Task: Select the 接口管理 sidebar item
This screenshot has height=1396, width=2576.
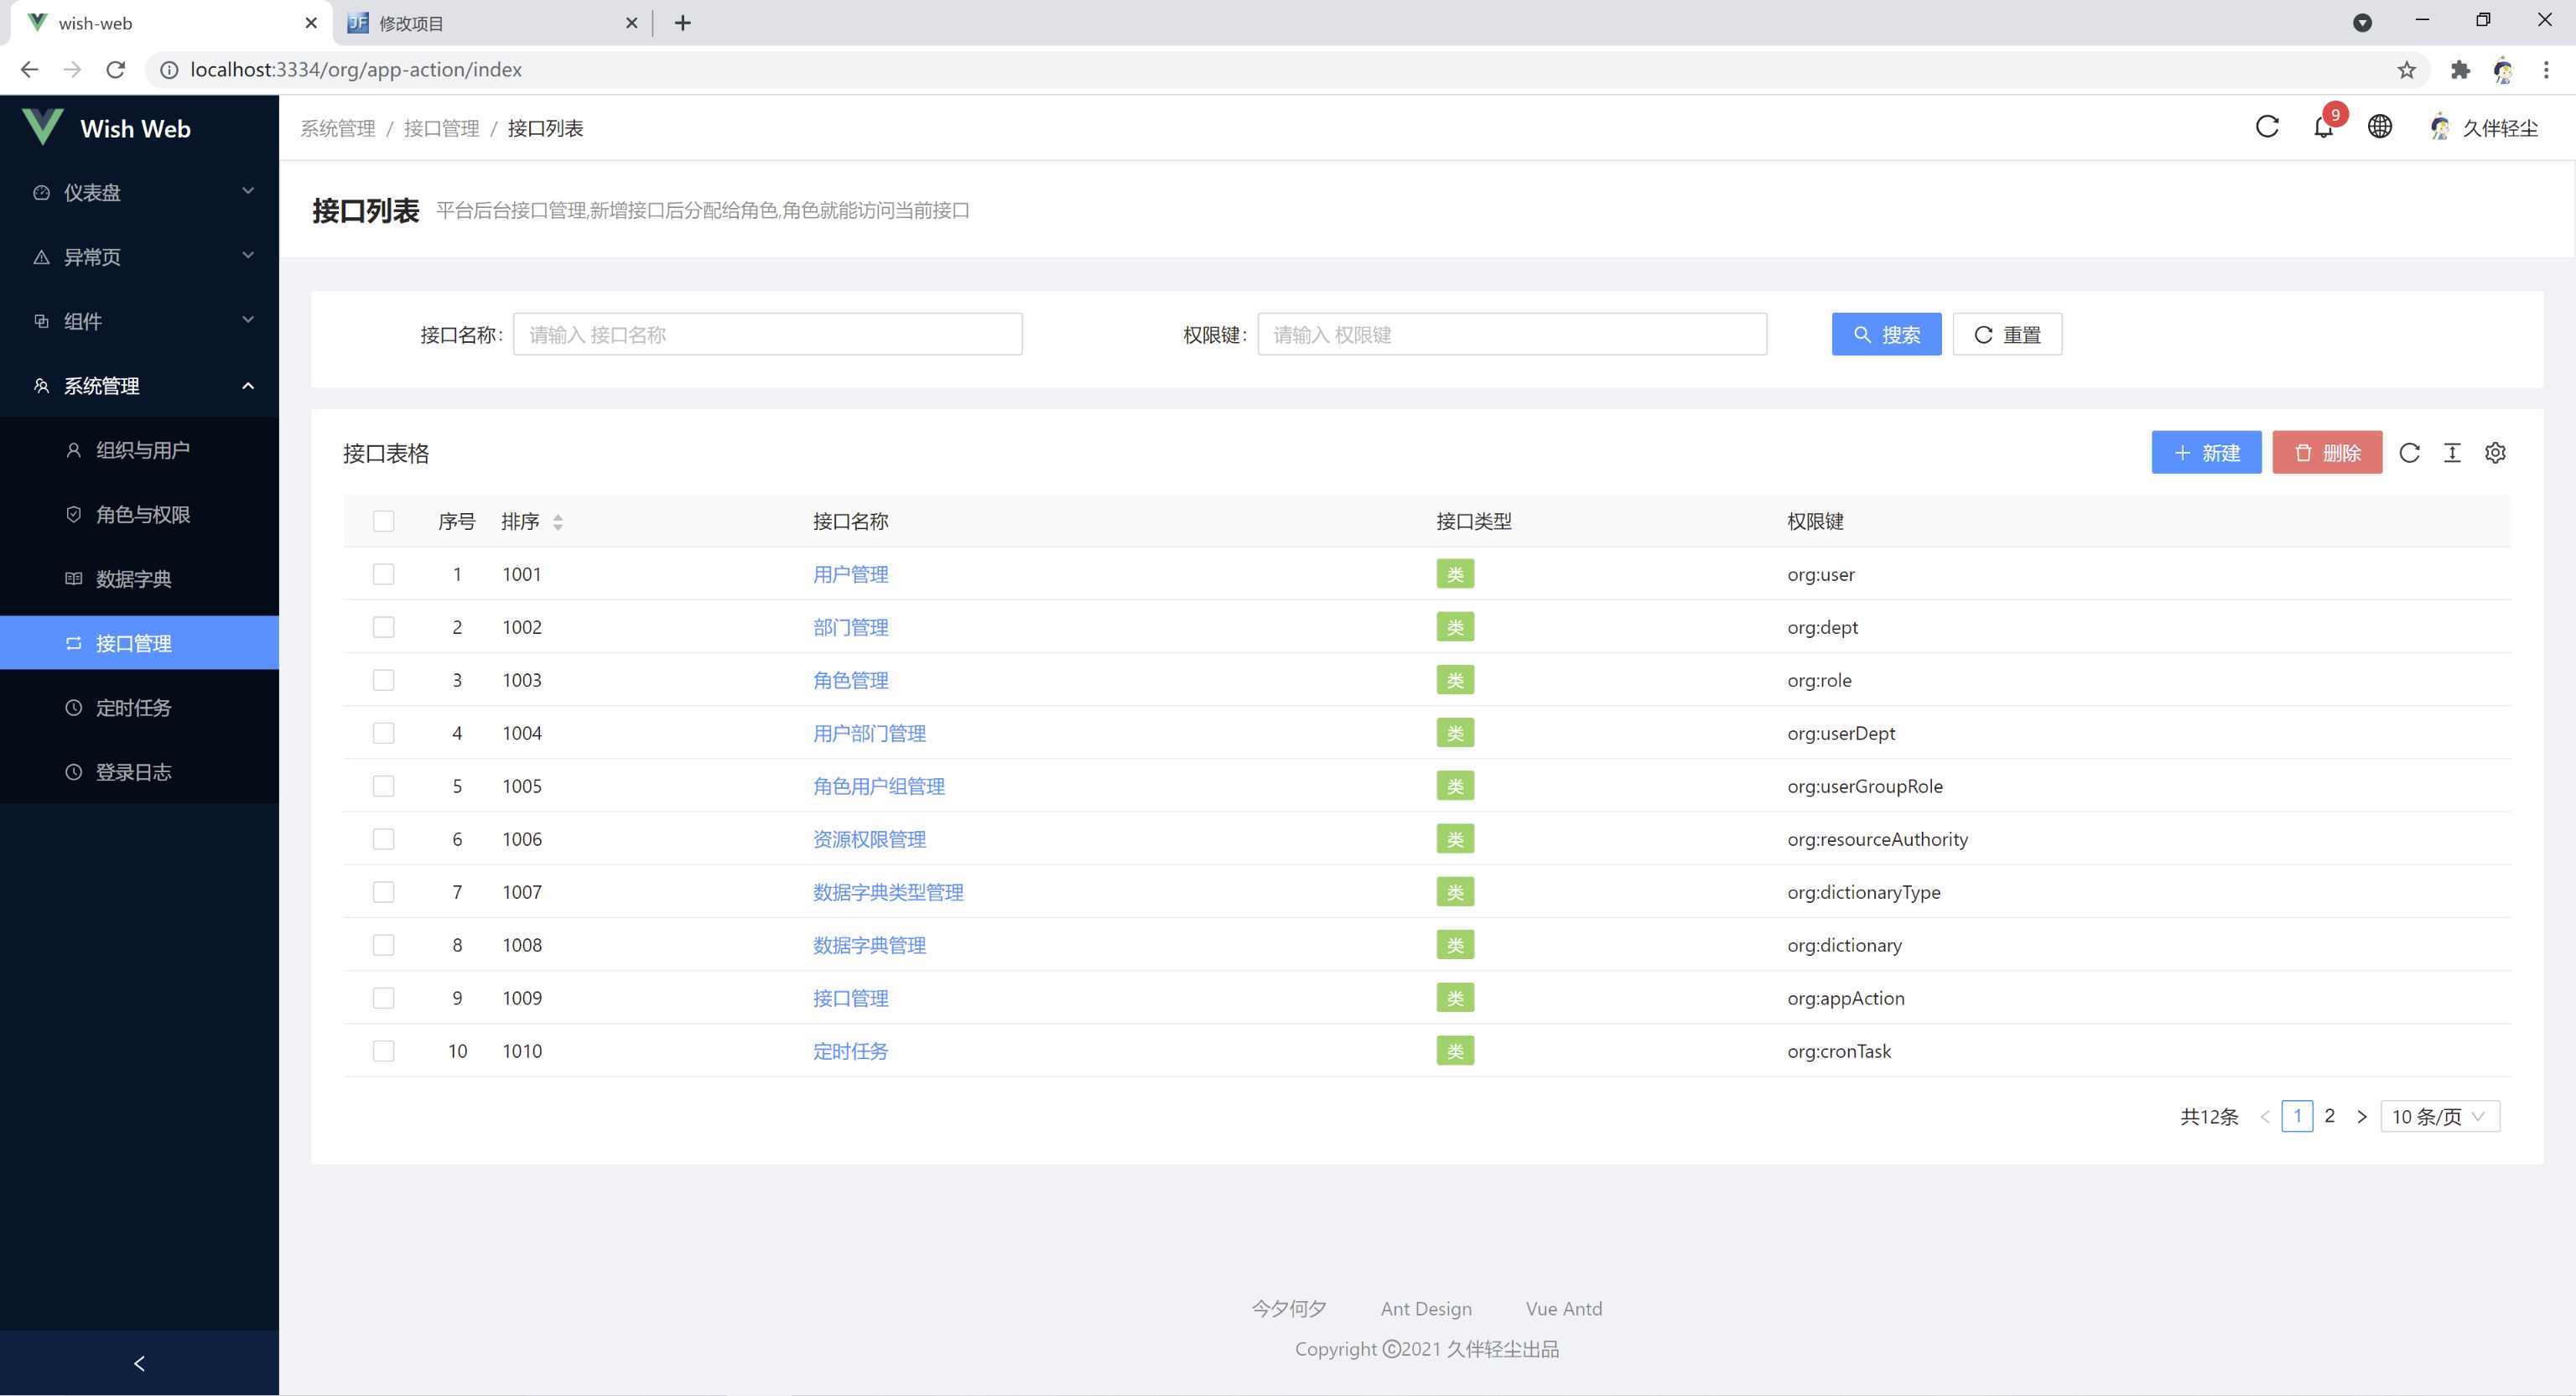Action: [139, 643]
